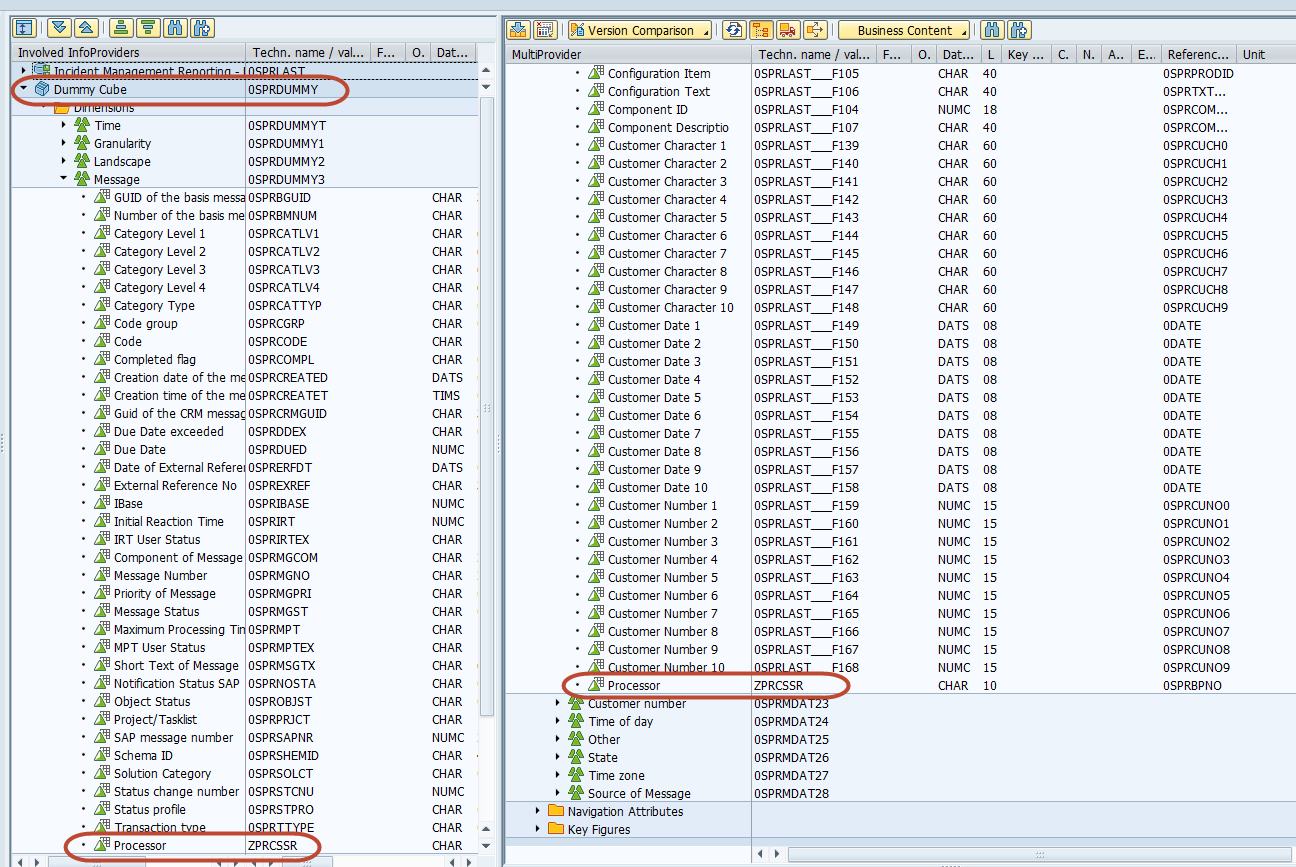
Task: Expand the Granularity dimension node
Action: (64, 143)
